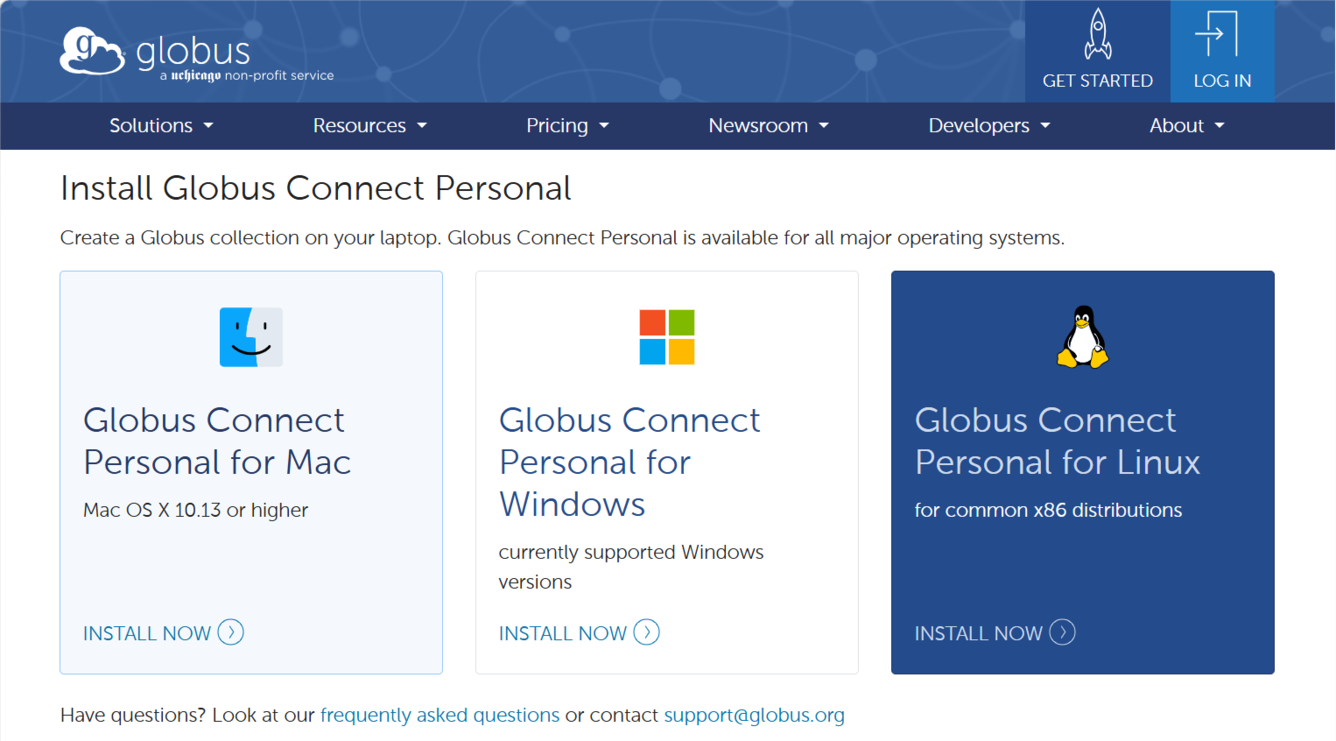Open the Resources menu
The width and height of the screenshot is (1336, 741).
click(370, 126)
